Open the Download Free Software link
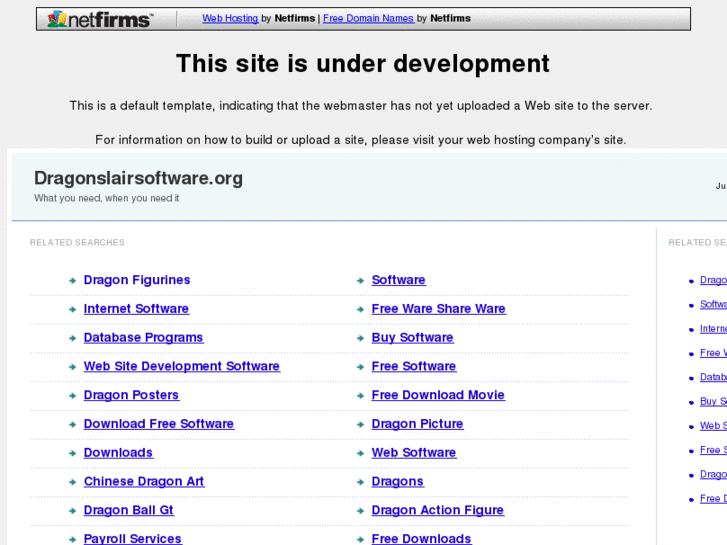This screenshot has width=727, height=545. pyautogui.click(x=159, y=424)
